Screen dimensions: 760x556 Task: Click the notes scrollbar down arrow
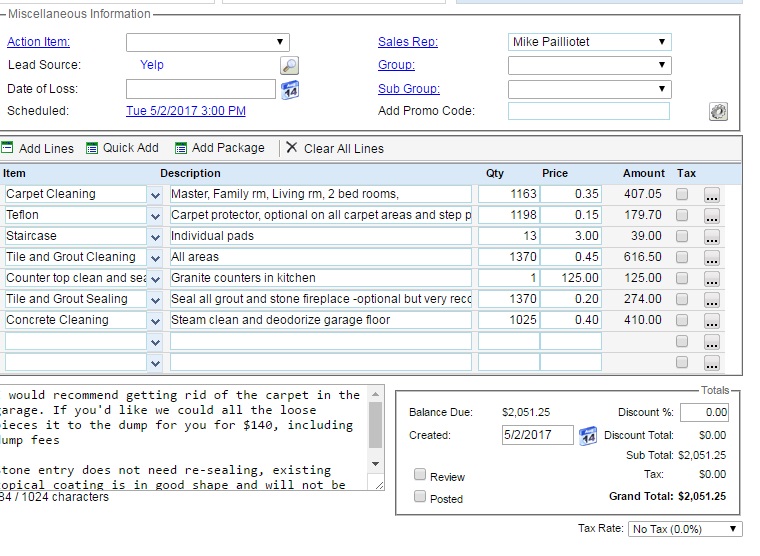375,464
